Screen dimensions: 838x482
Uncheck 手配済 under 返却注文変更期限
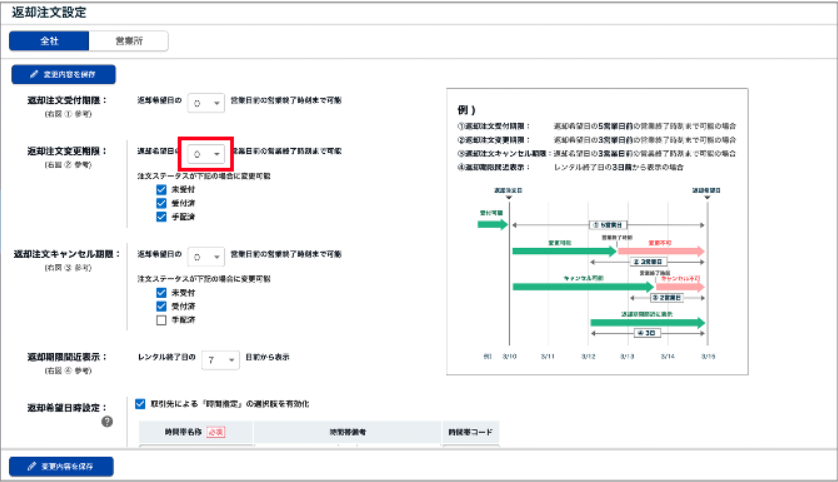[161, 217]
